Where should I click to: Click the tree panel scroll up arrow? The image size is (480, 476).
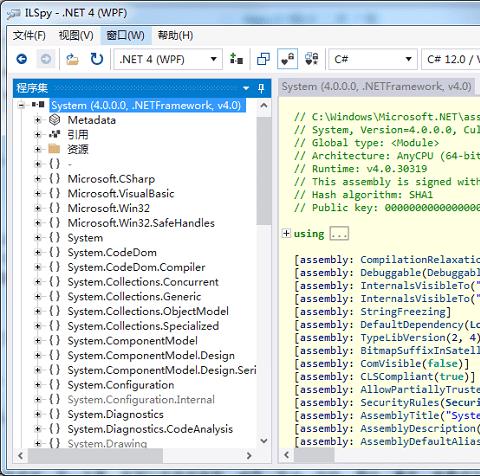[264, 106]
